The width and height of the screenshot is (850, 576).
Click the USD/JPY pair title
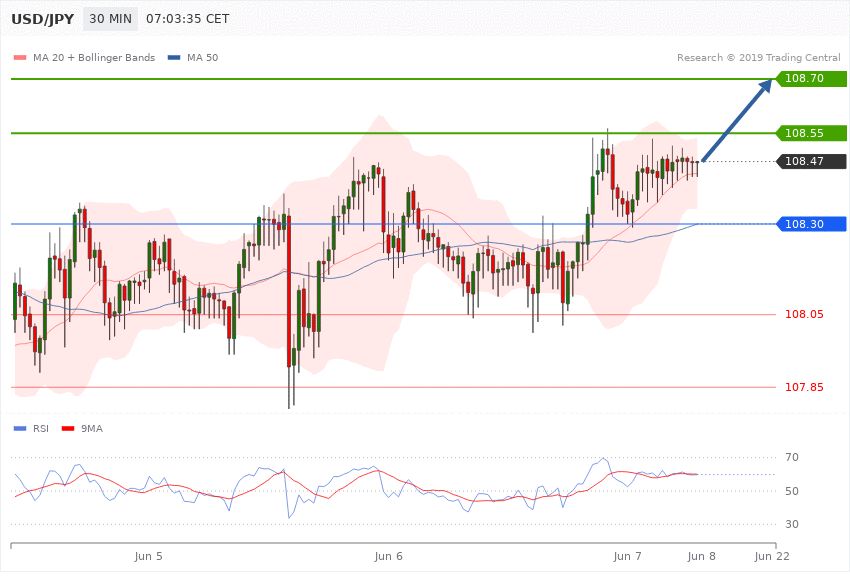42,19
